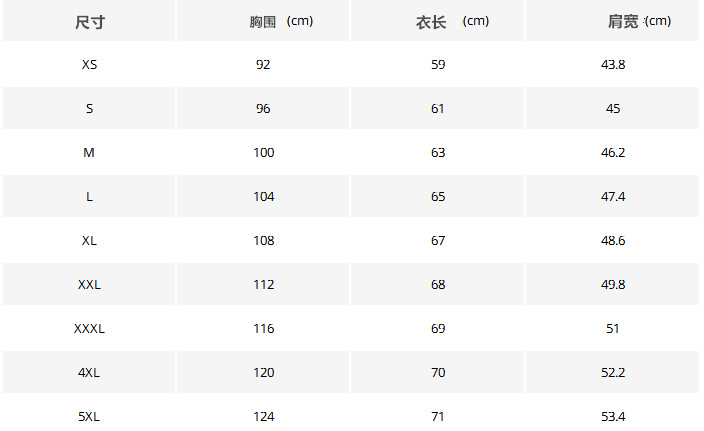Click chest value 124 in 5XL row
The height and width of the screenshot is (431, 704).
coord(263,416)
